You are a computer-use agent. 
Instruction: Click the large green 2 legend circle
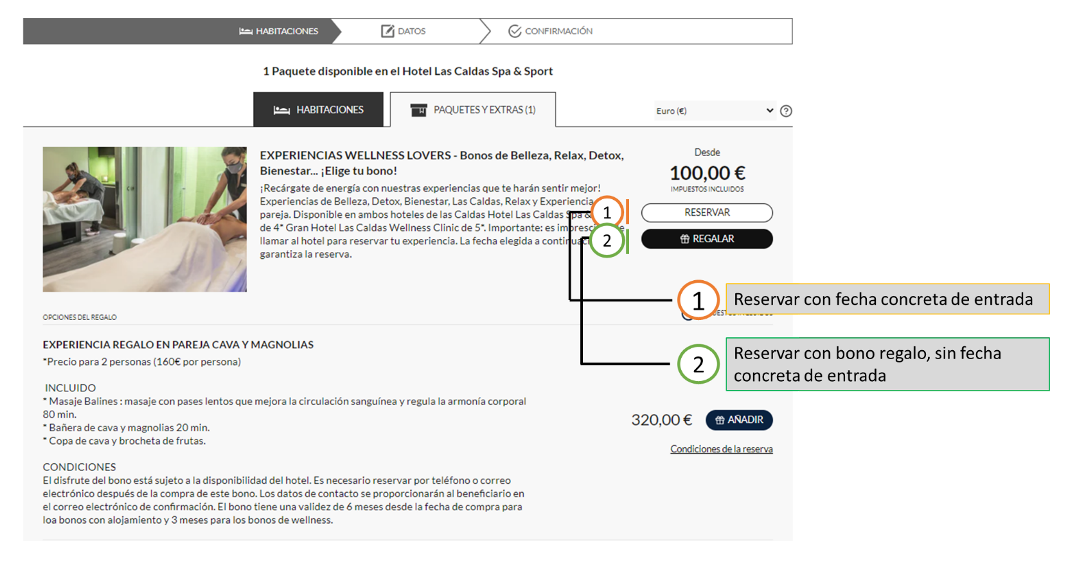(698, 365)
